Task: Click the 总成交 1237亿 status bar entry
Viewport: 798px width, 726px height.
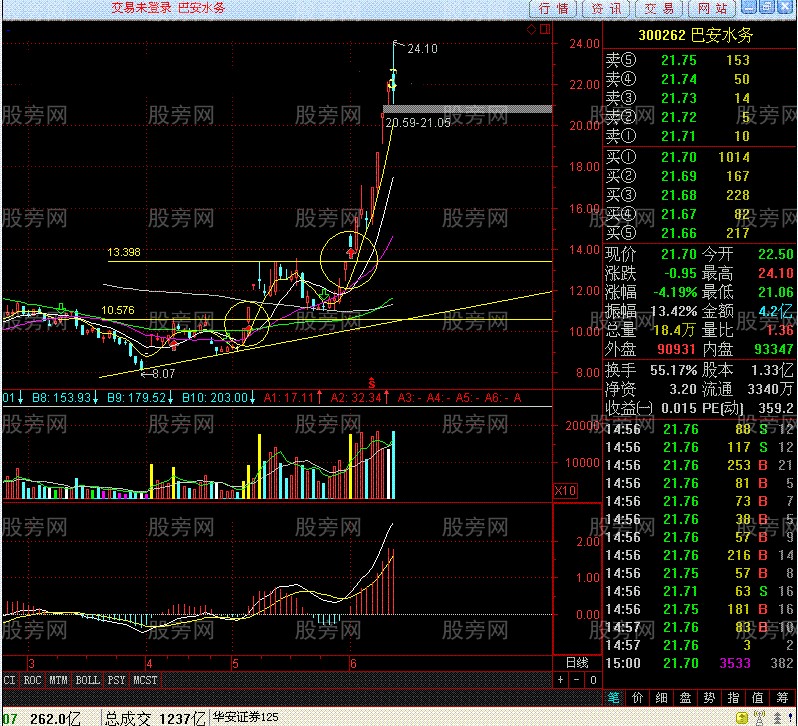Action: [x=155, y=718]
